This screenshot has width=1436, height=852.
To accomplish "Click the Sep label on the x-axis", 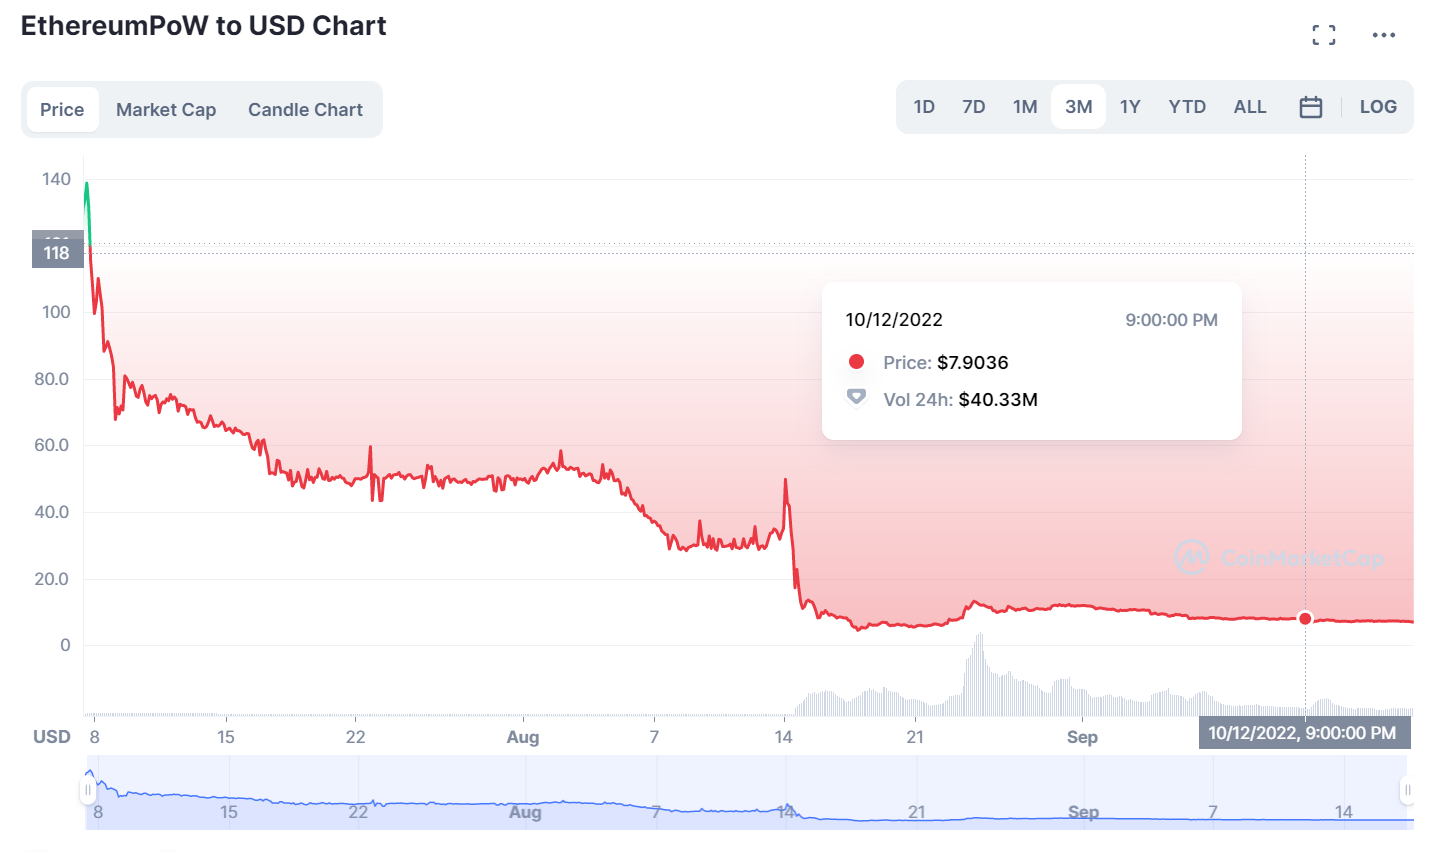I will pos(1082,737).
